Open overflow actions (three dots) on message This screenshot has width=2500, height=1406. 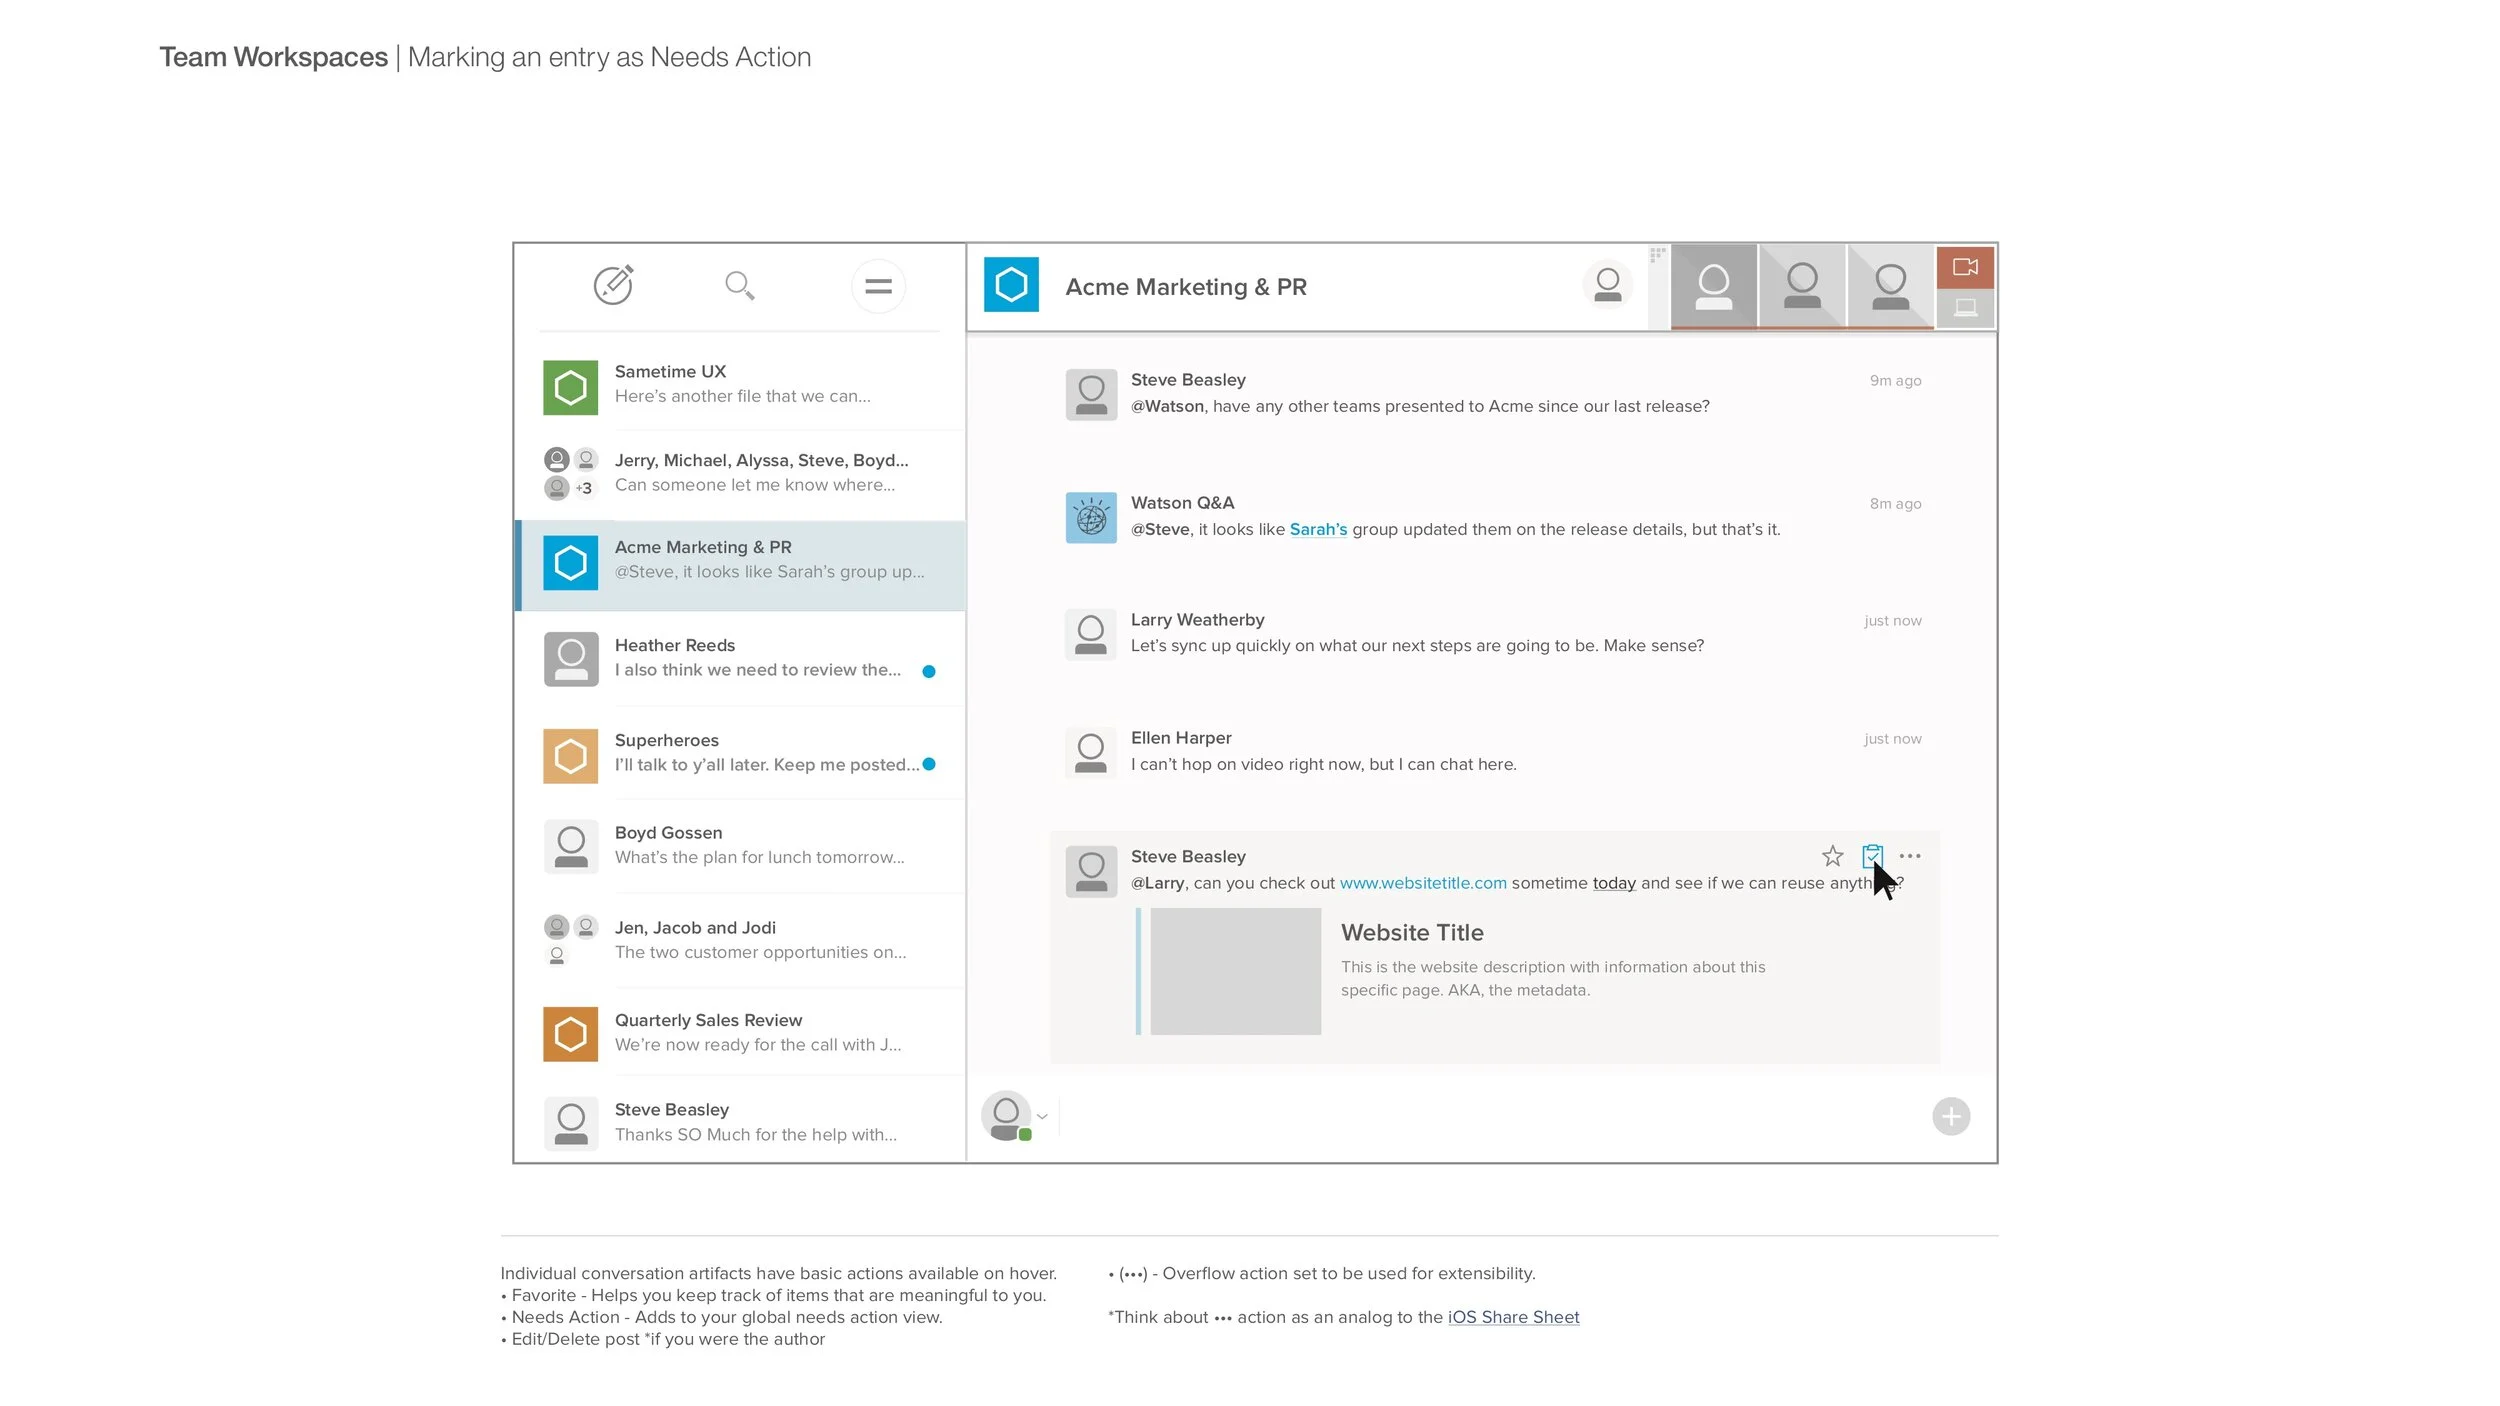point(1910,856)
